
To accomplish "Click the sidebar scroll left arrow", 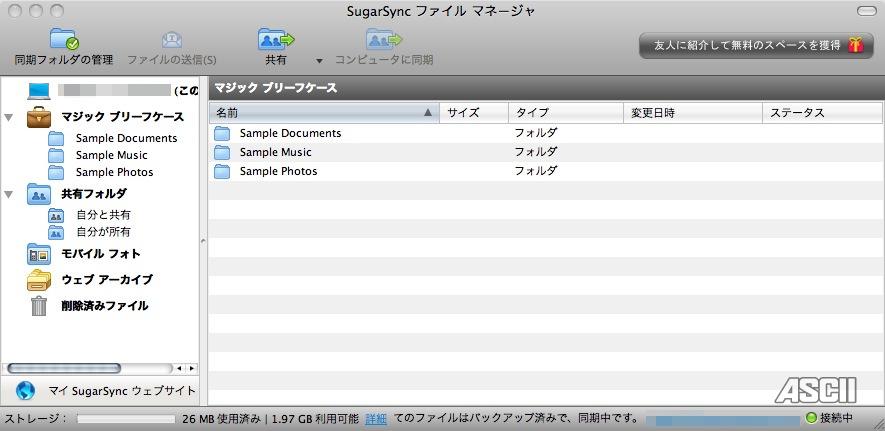I will (179, 368).
